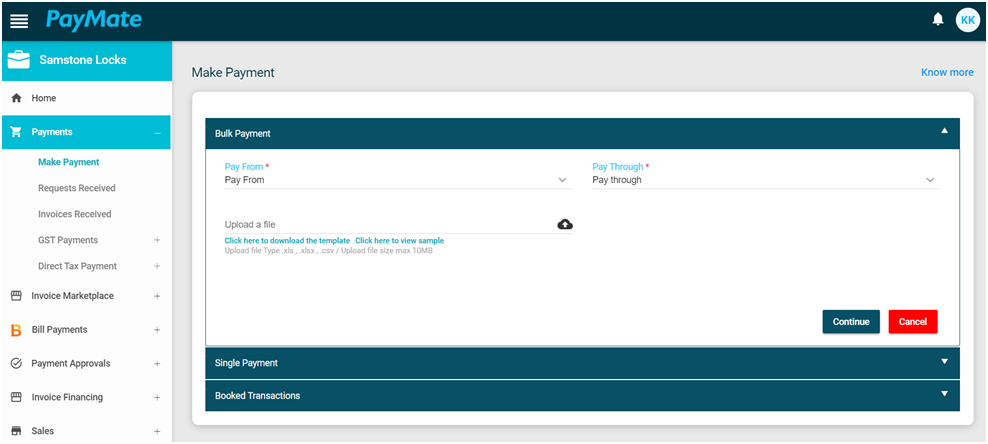Open the Know more link

(947, 72)
